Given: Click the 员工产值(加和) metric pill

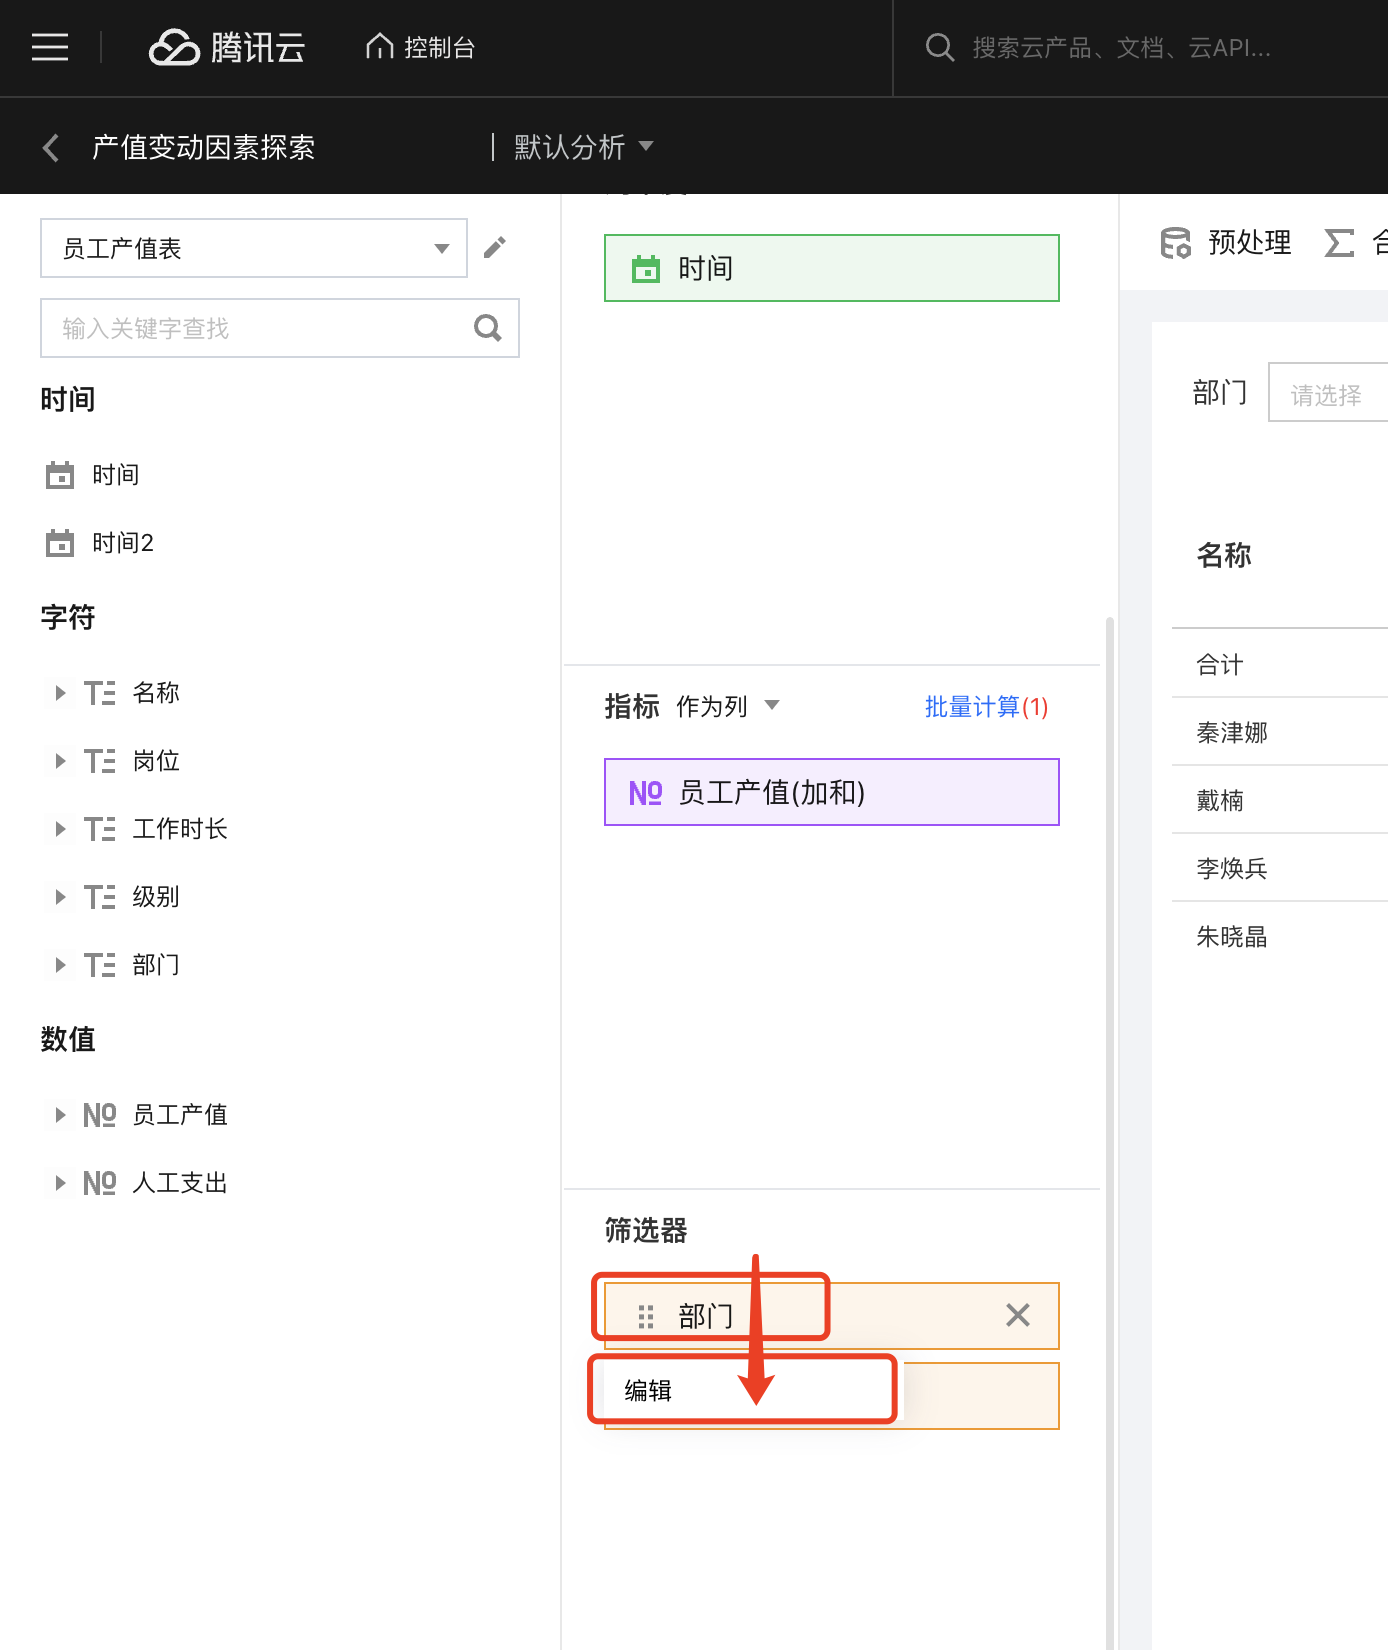Looking at the screenshot, I should (x=831, y=792).
